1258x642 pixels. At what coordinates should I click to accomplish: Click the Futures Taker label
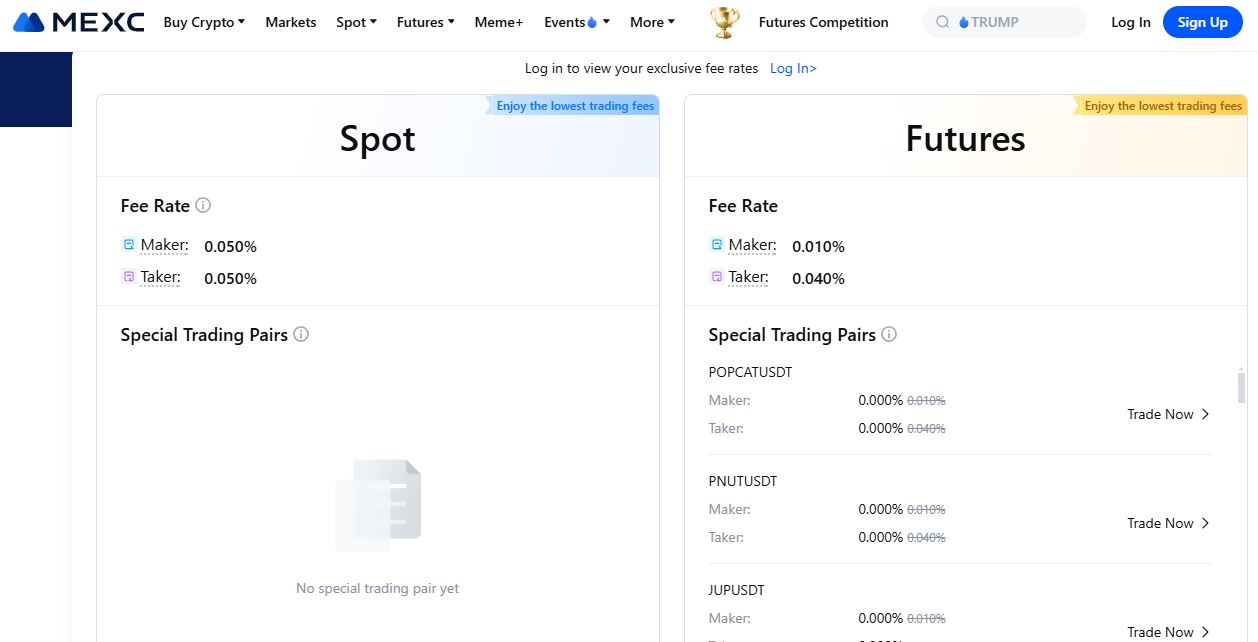click(748, 277)
